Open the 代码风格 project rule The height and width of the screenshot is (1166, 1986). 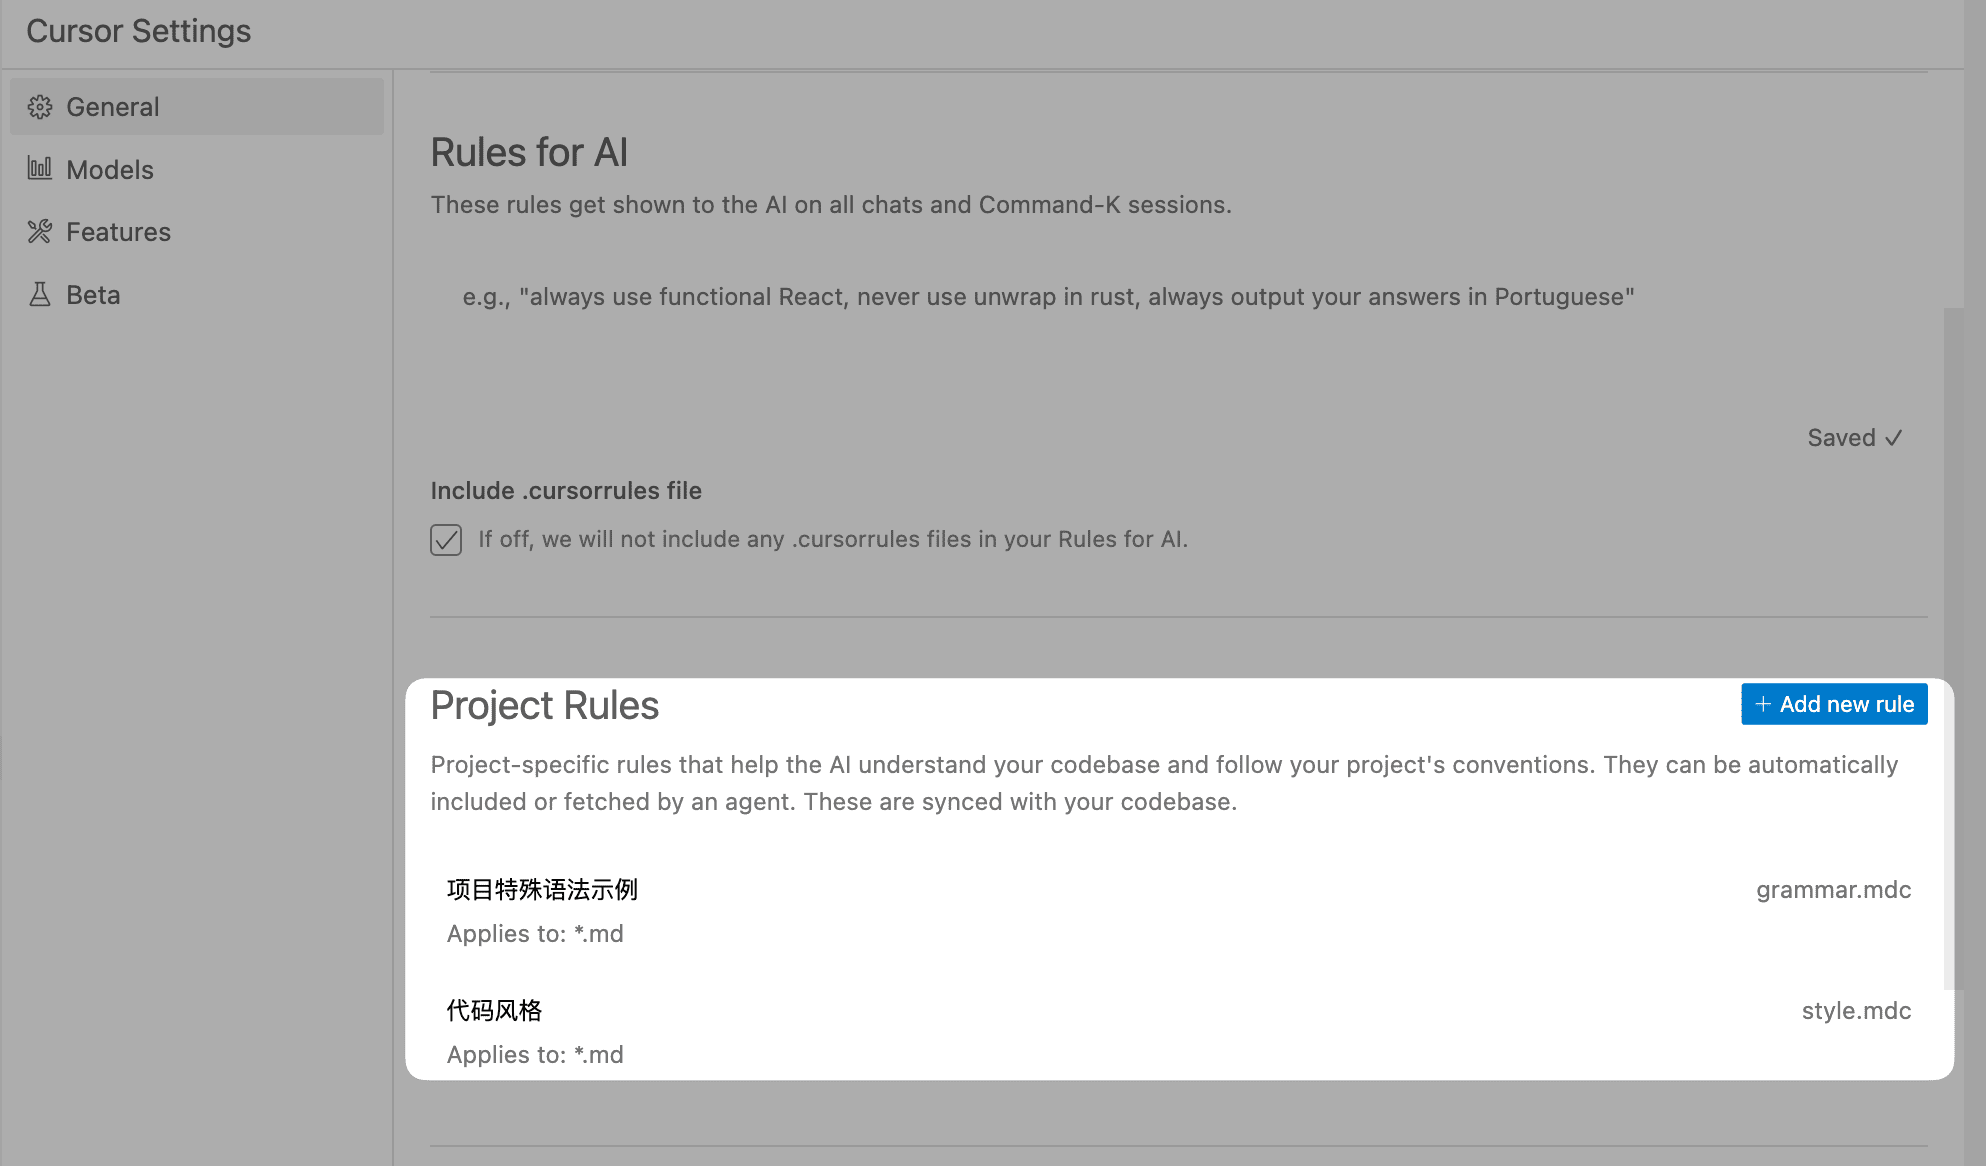point(1179,1032)
